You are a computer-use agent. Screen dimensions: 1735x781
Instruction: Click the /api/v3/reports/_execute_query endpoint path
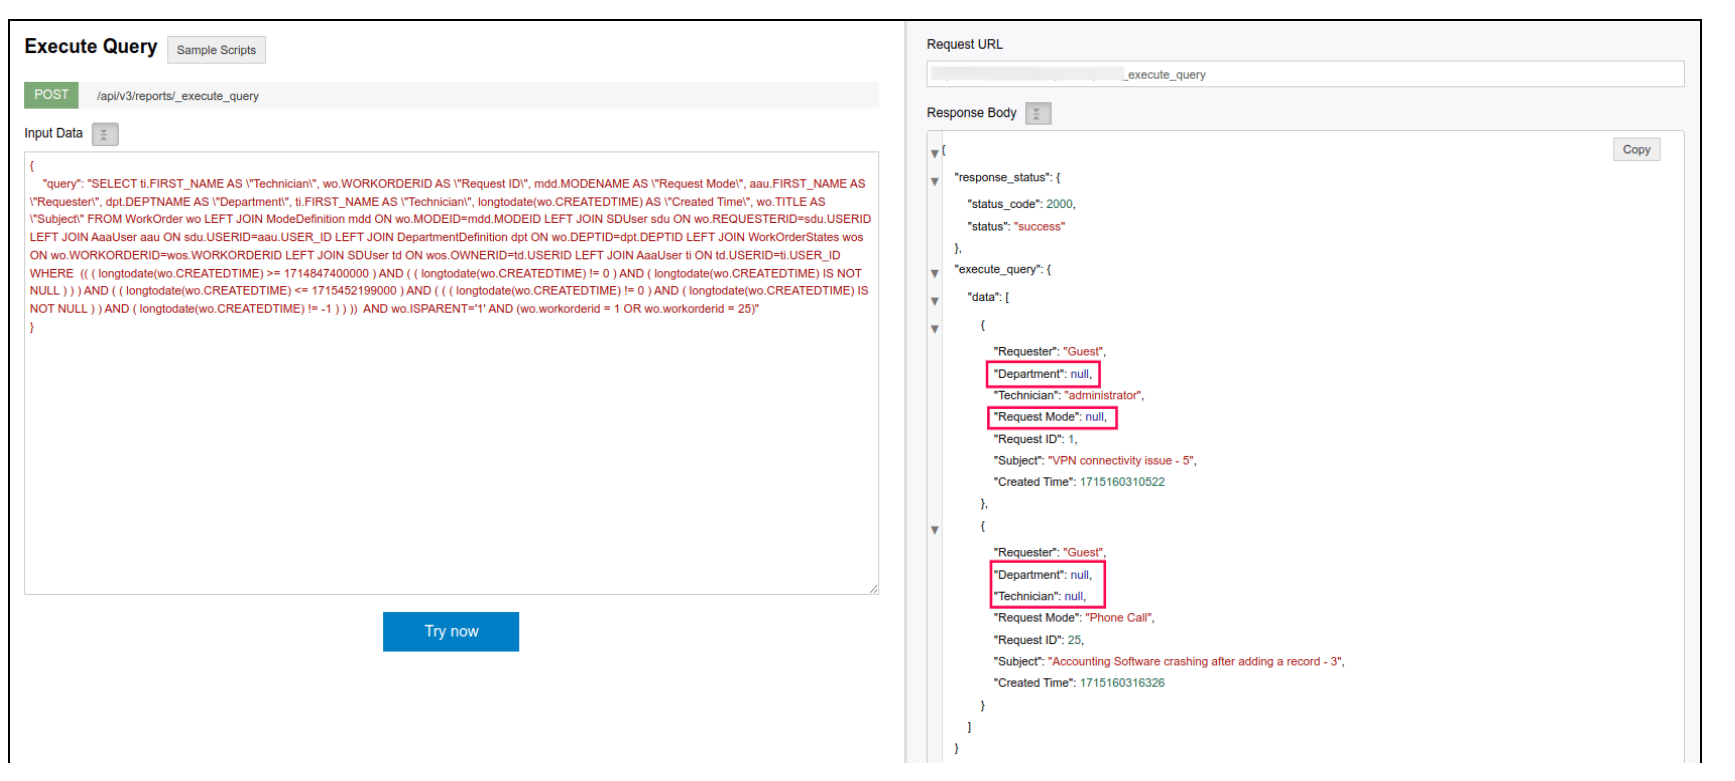[178, 96]
